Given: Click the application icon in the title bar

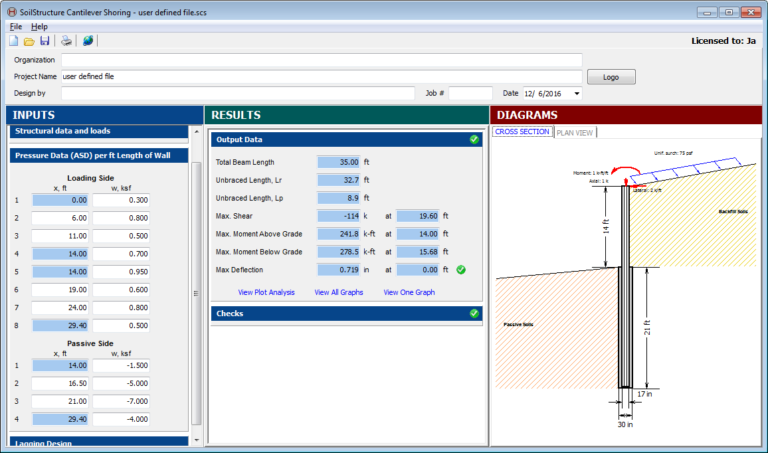Looking at the screenshot, I should coord(12,12).
